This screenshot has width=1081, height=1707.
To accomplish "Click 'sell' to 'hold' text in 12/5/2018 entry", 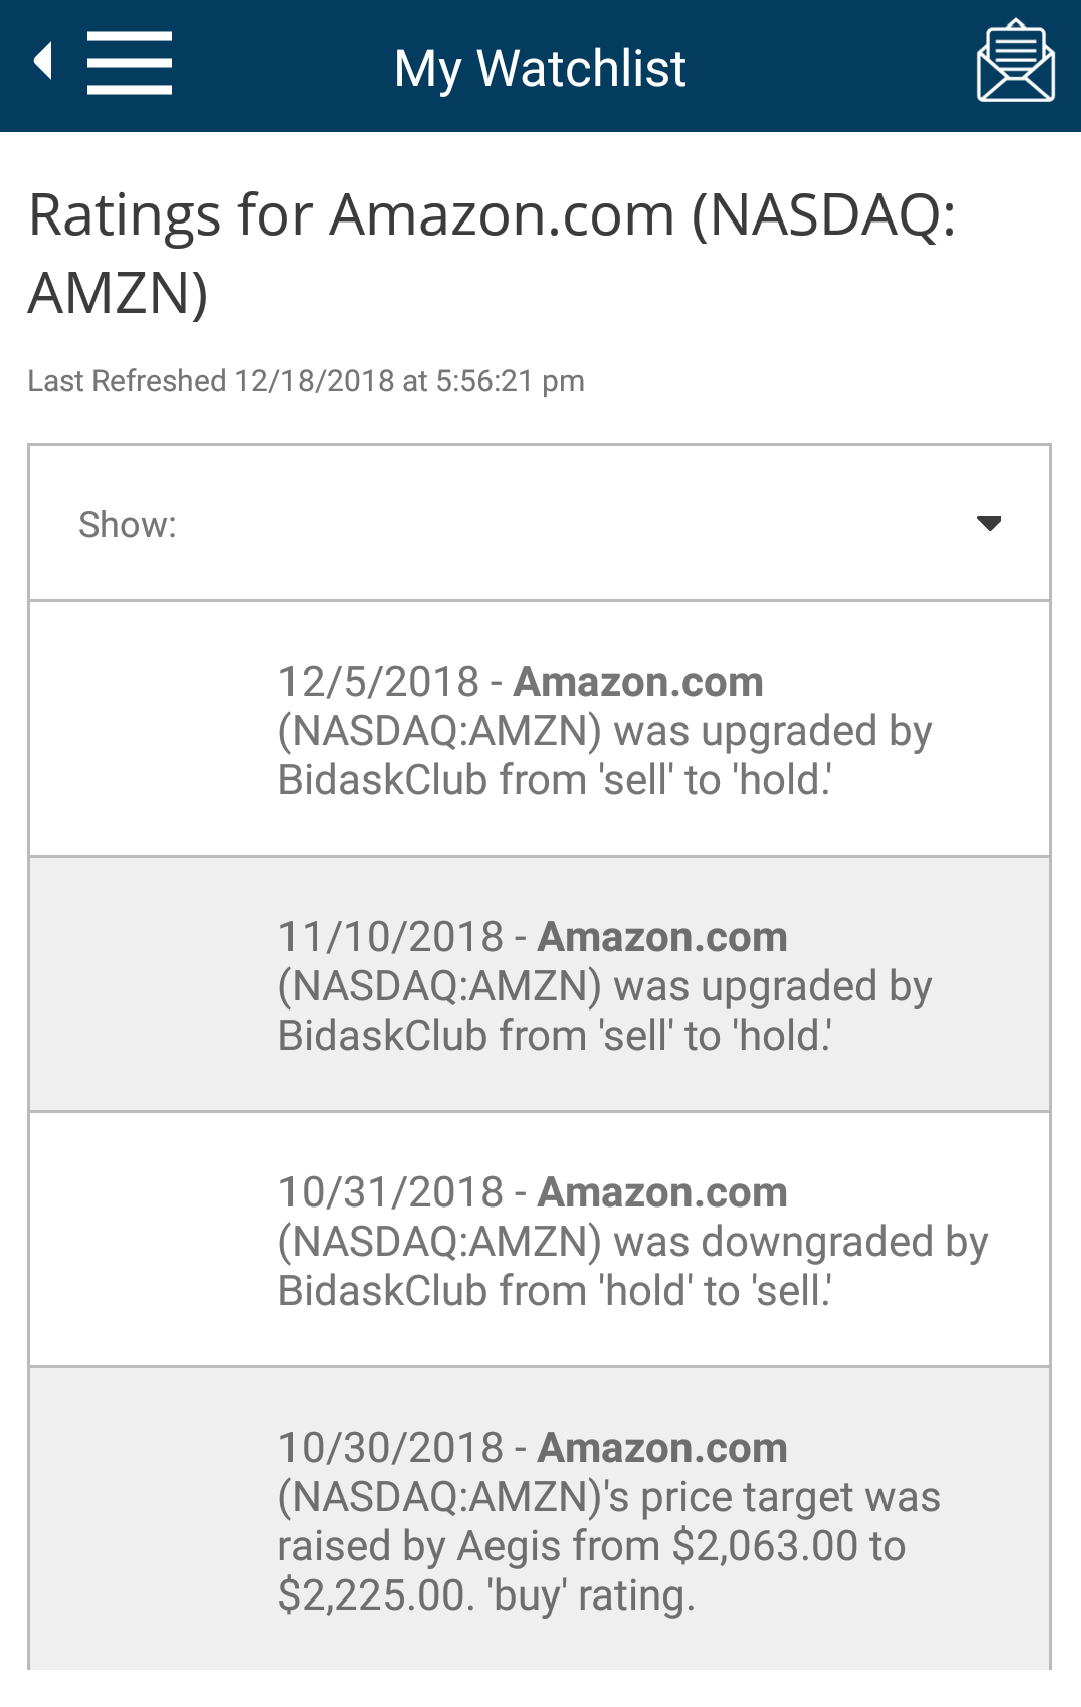I will (x=715, y=780).
